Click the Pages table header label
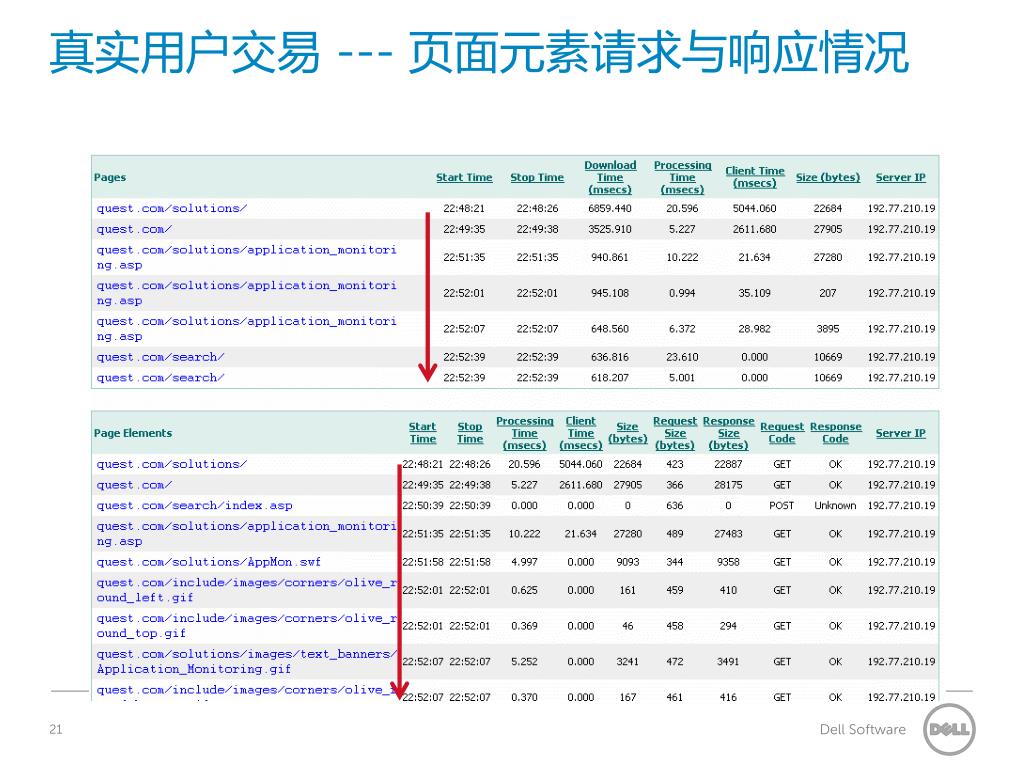The image size is (1024, 768). point(110,177)
